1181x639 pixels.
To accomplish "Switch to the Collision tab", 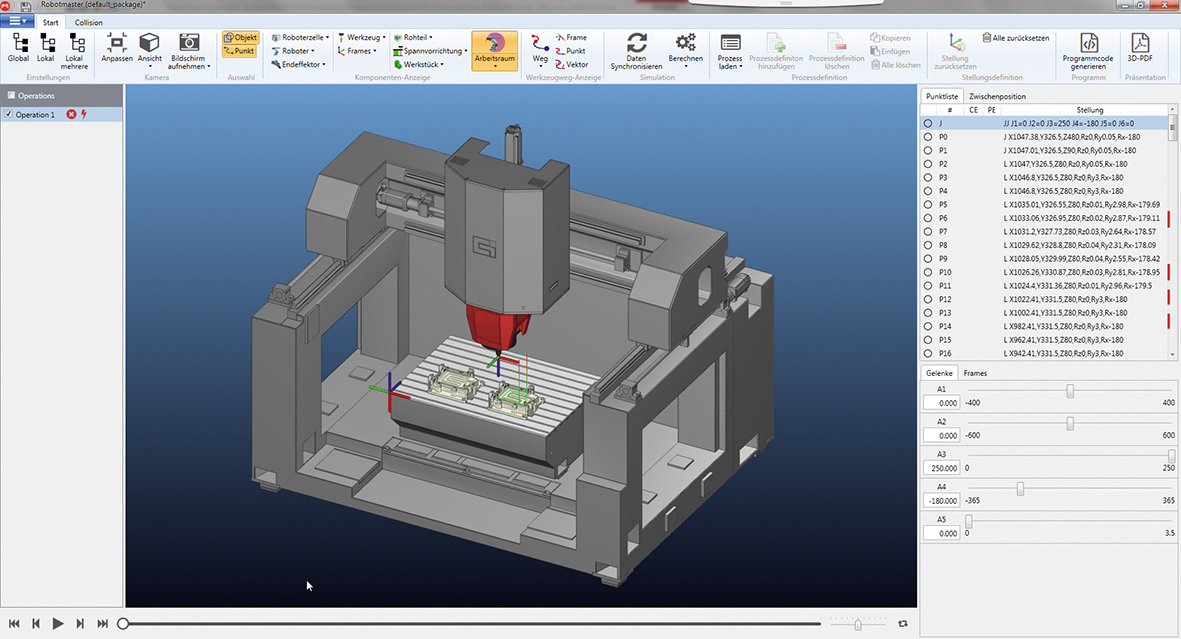I will point(87,21).
